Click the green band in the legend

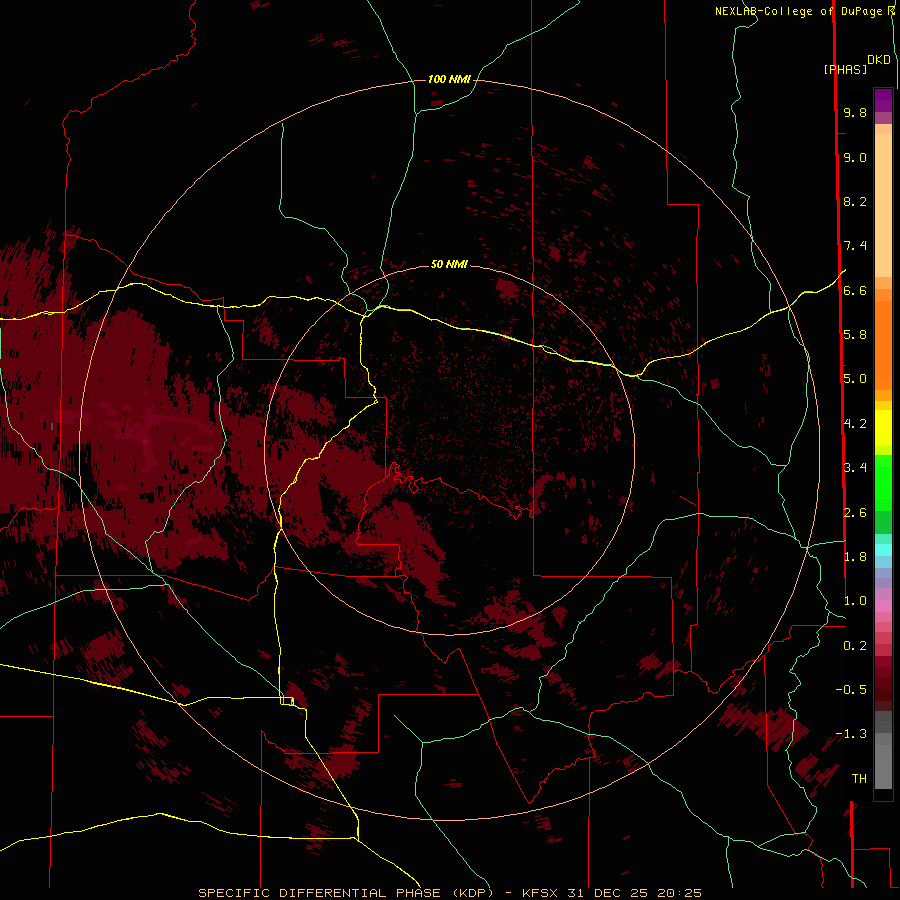tap(883, 482)
